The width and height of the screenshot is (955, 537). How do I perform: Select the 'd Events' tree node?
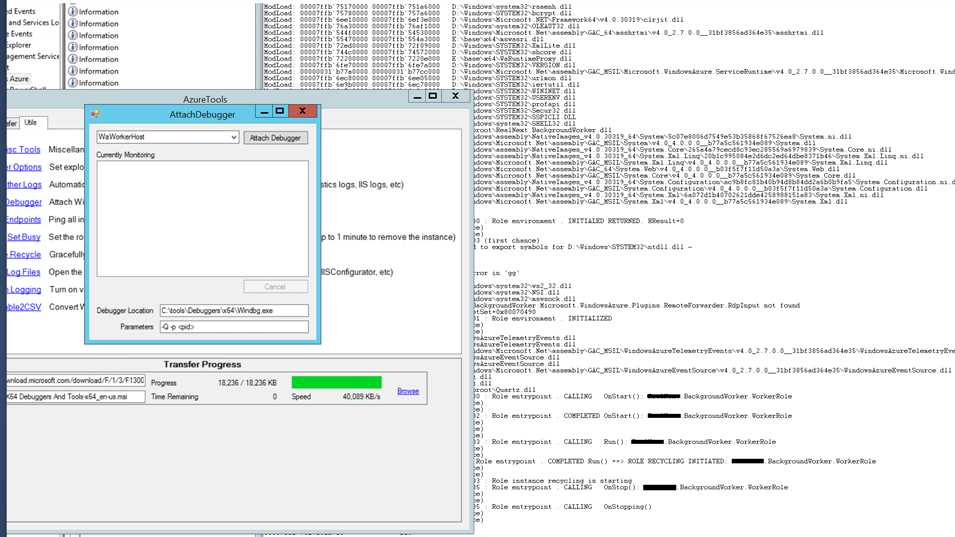click(21, 12)
